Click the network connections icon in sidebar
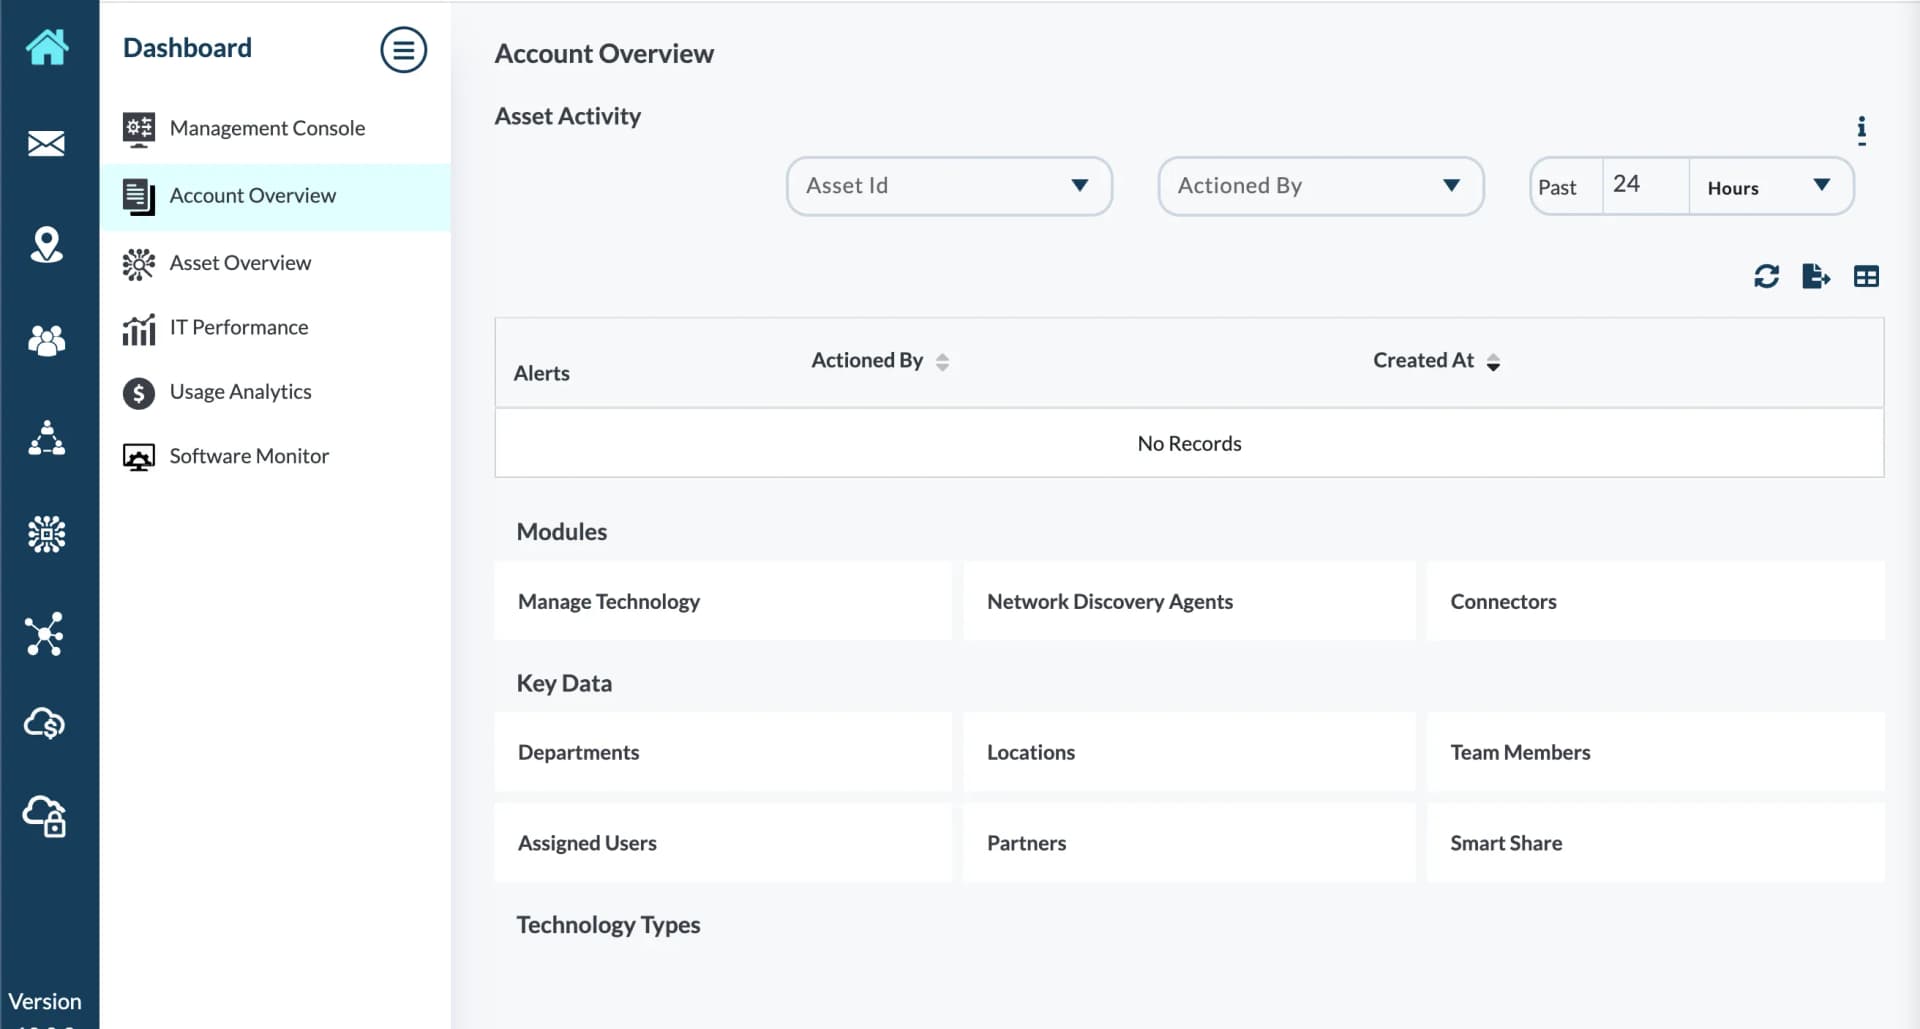Viewport: 1920px width, 1029px height. [44, 634]
